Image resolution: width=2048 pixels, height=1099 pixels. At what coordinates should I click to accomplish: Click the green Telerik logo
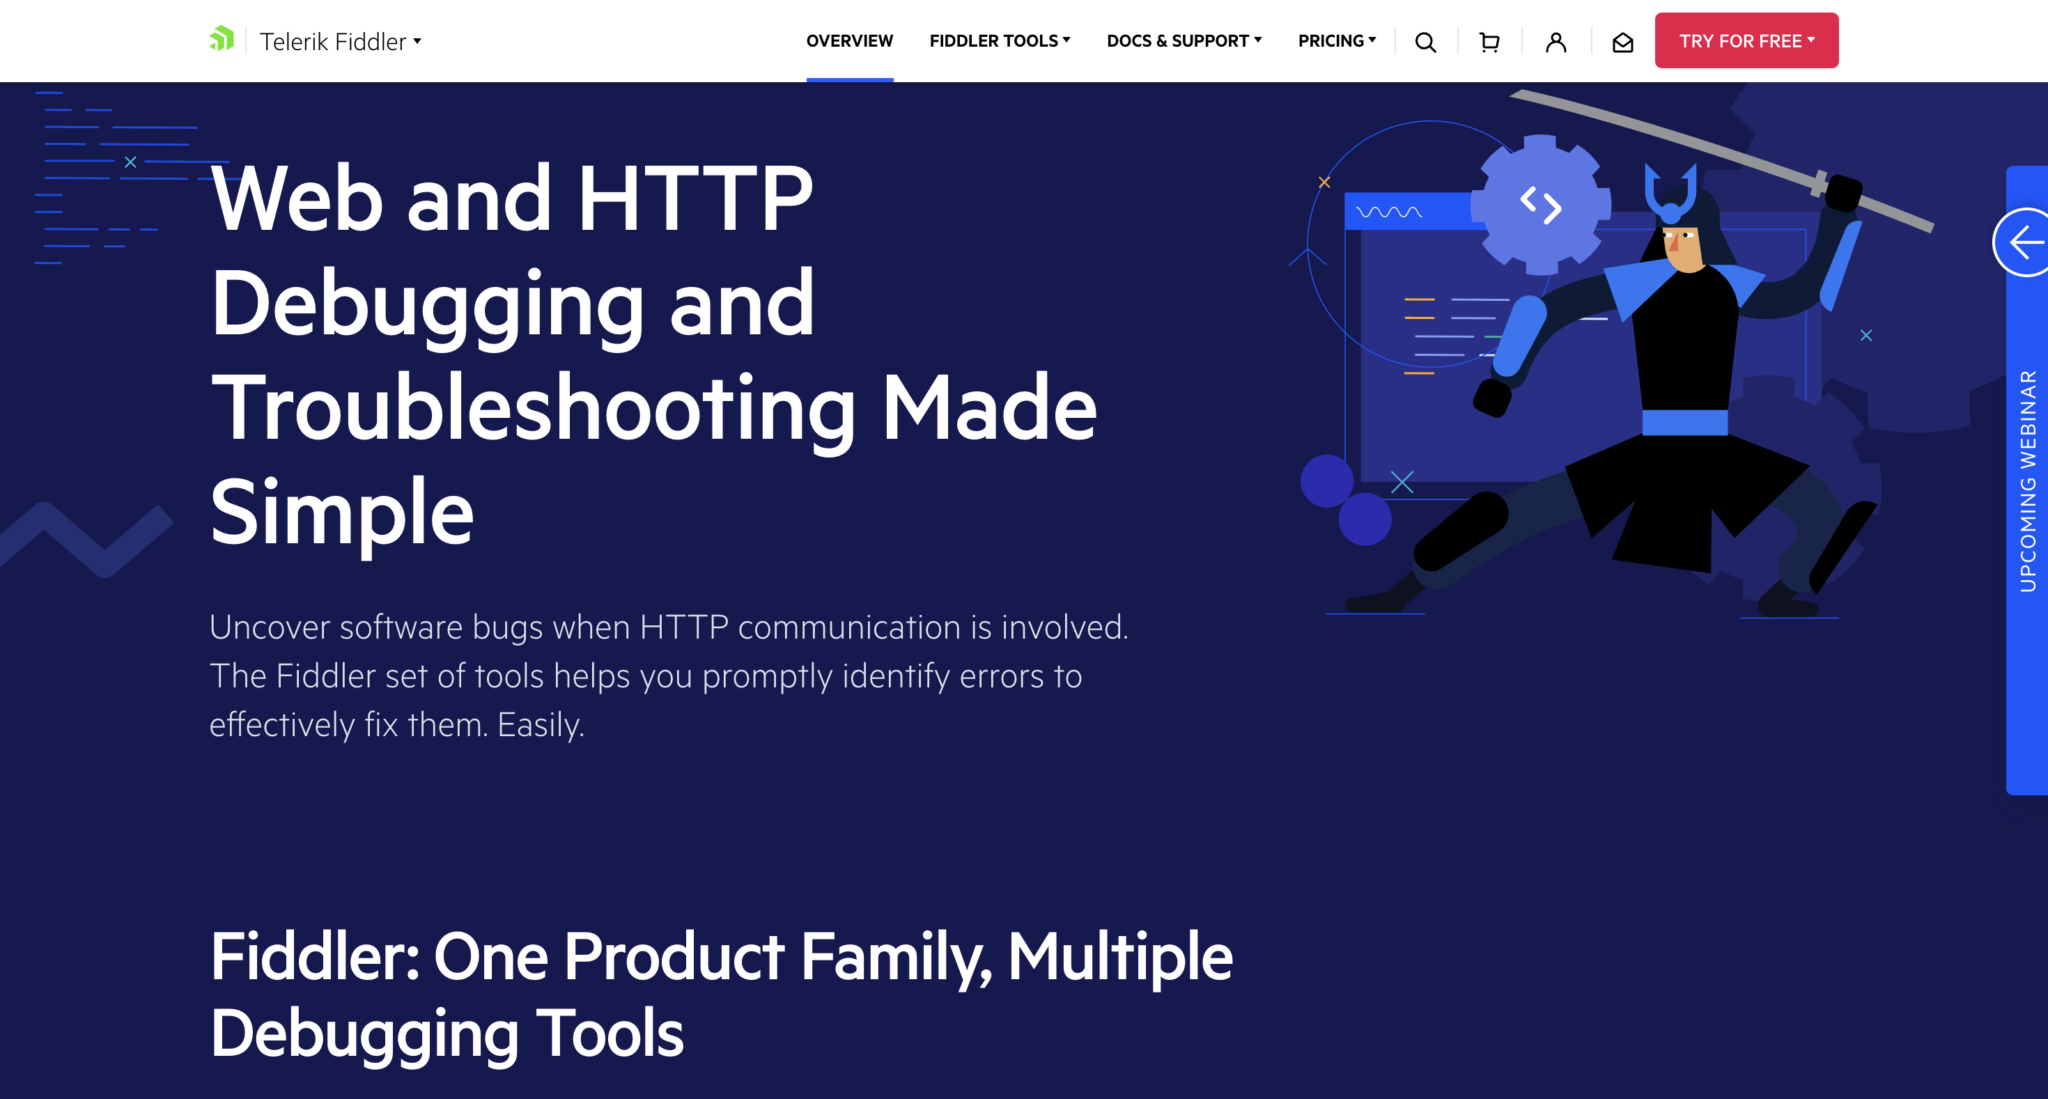click(222, 38)
